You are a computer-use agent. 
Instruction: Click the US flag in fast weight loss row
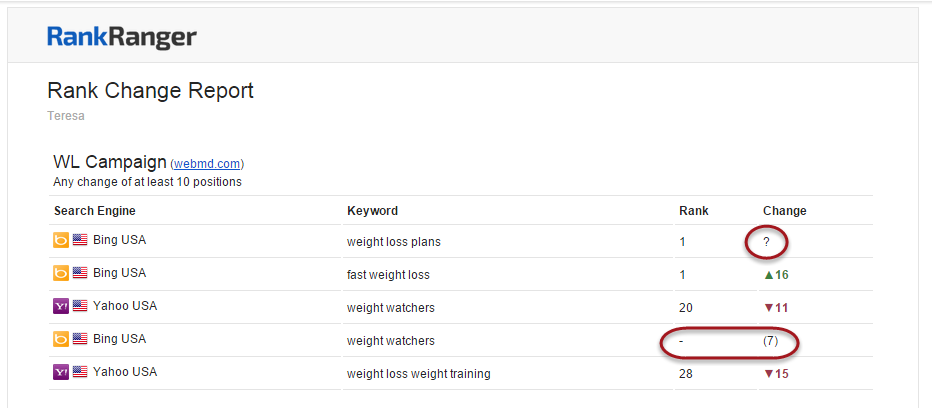[x=80, y=273]
